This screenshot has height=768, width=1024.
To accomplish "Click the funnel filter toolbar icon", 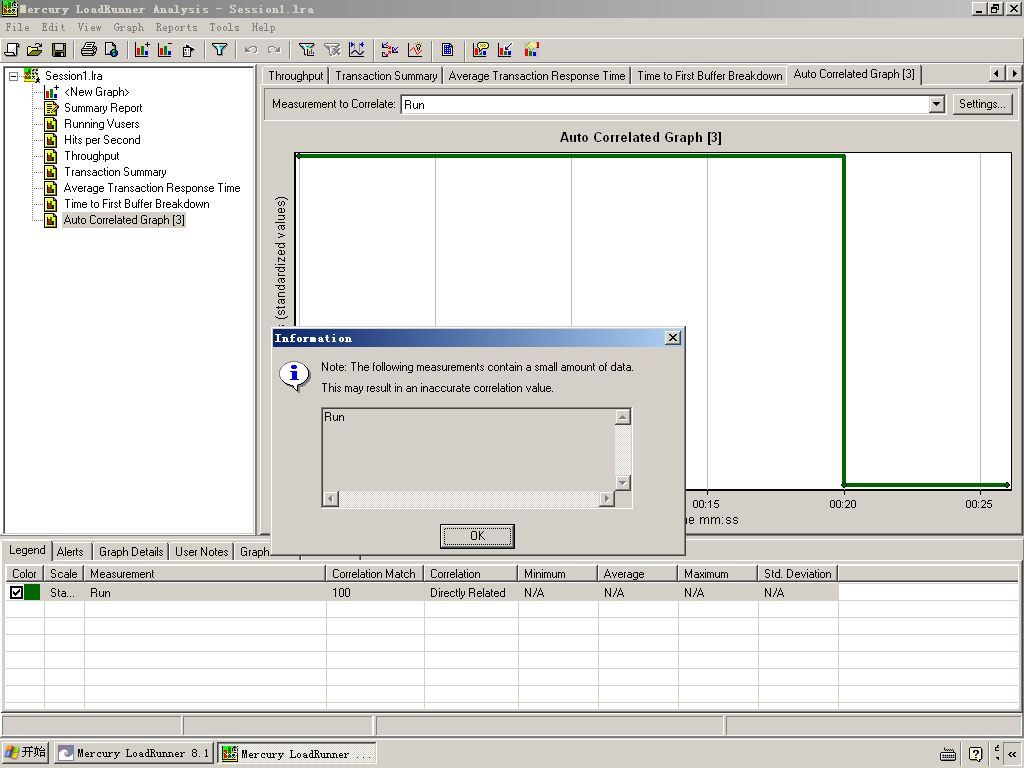I will coord(219,50).
